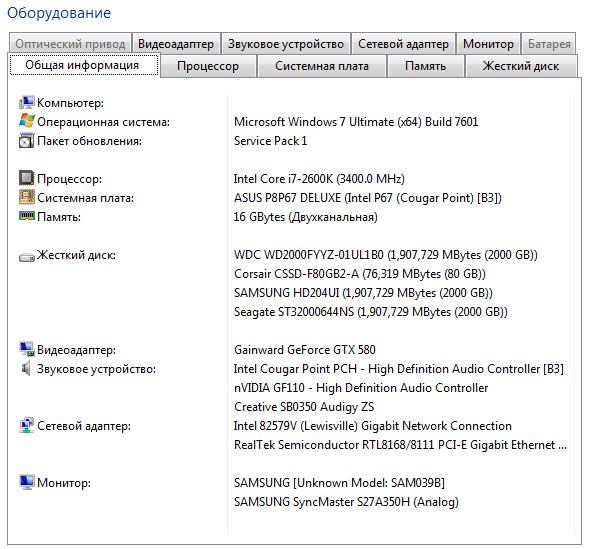Click the Операционная система: label
This screenshot has height=549, width=589.
[103, 122]
